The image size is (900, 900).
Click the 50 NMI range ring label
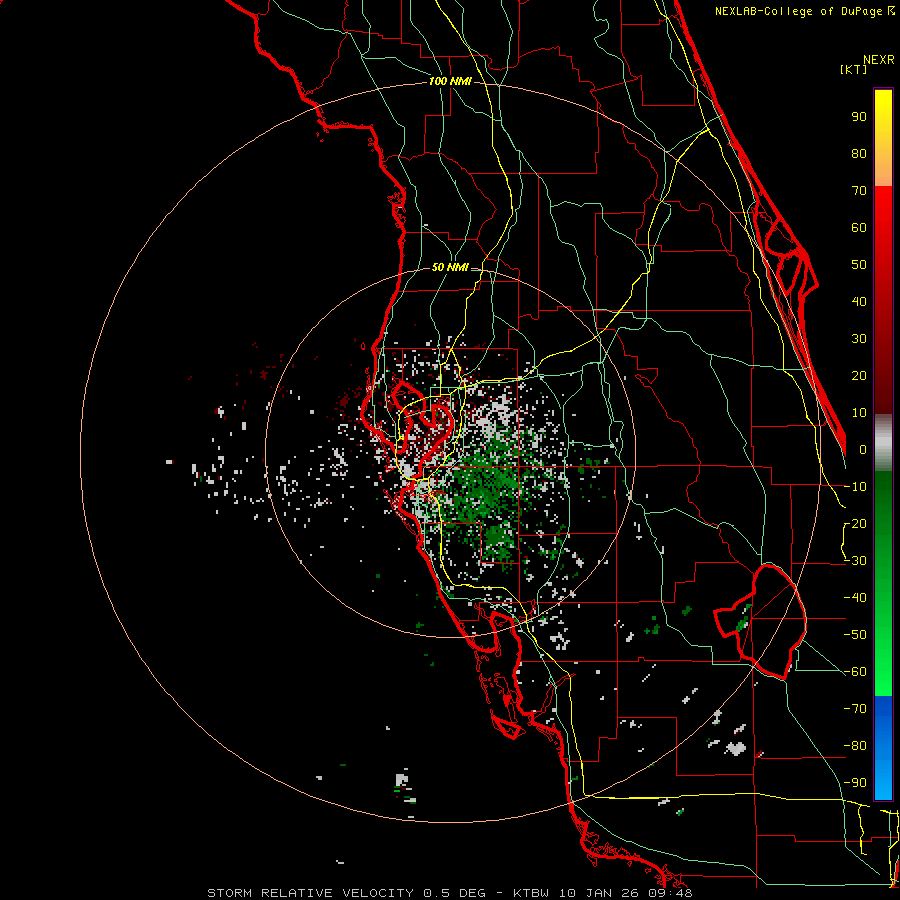click(x=450, y=267)
